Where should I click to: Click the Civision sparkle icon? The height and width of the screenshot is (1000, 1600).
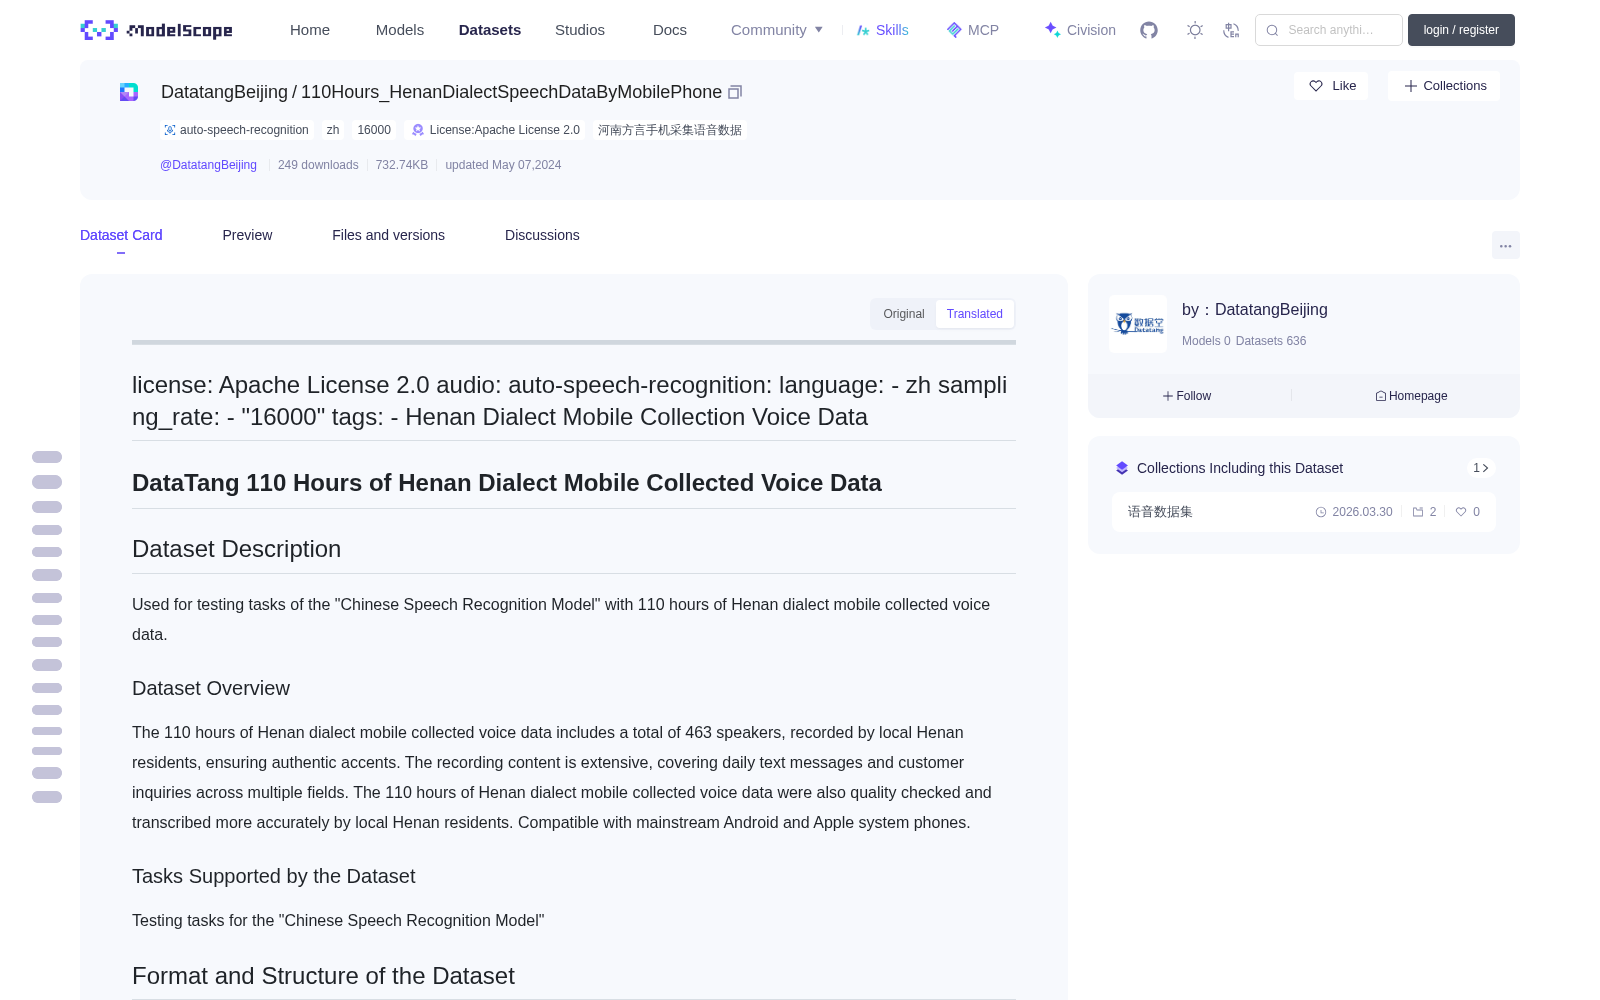pyautogui.click(x=1052, y=30)
